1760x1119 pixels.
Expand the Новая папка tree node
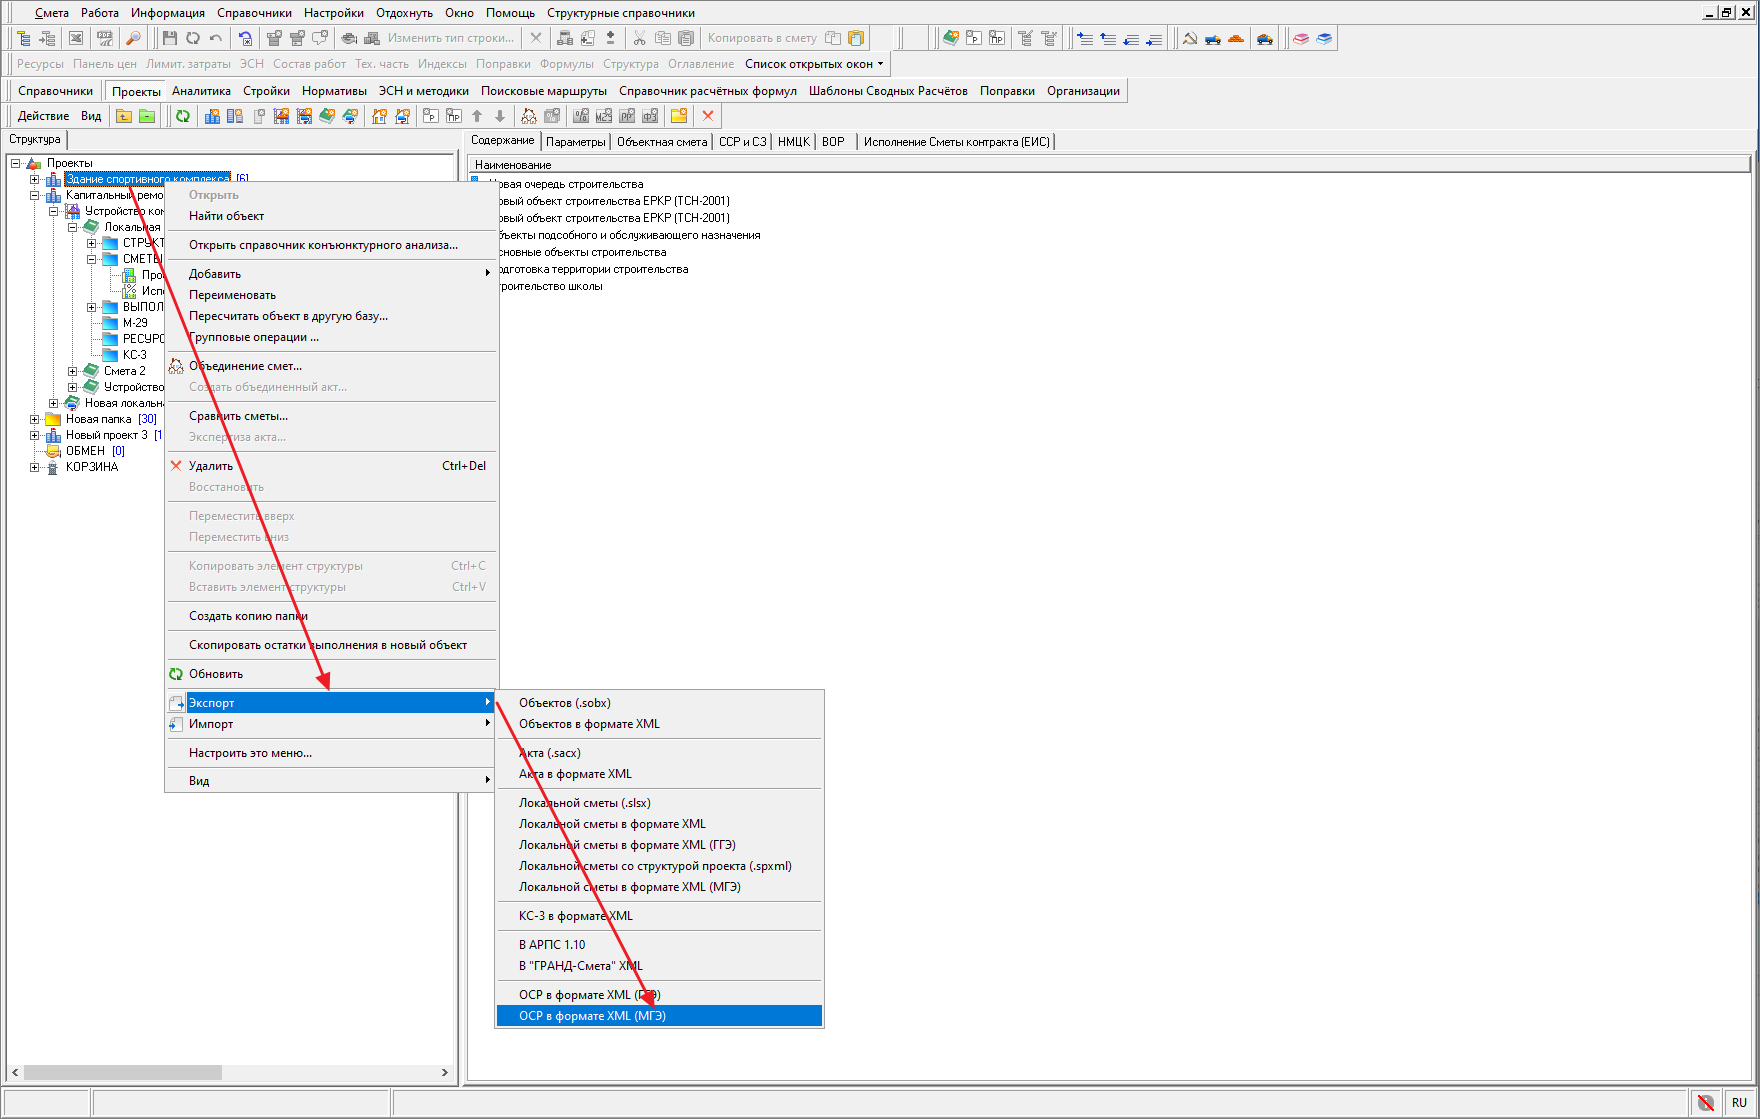click(x=35, y=419)
